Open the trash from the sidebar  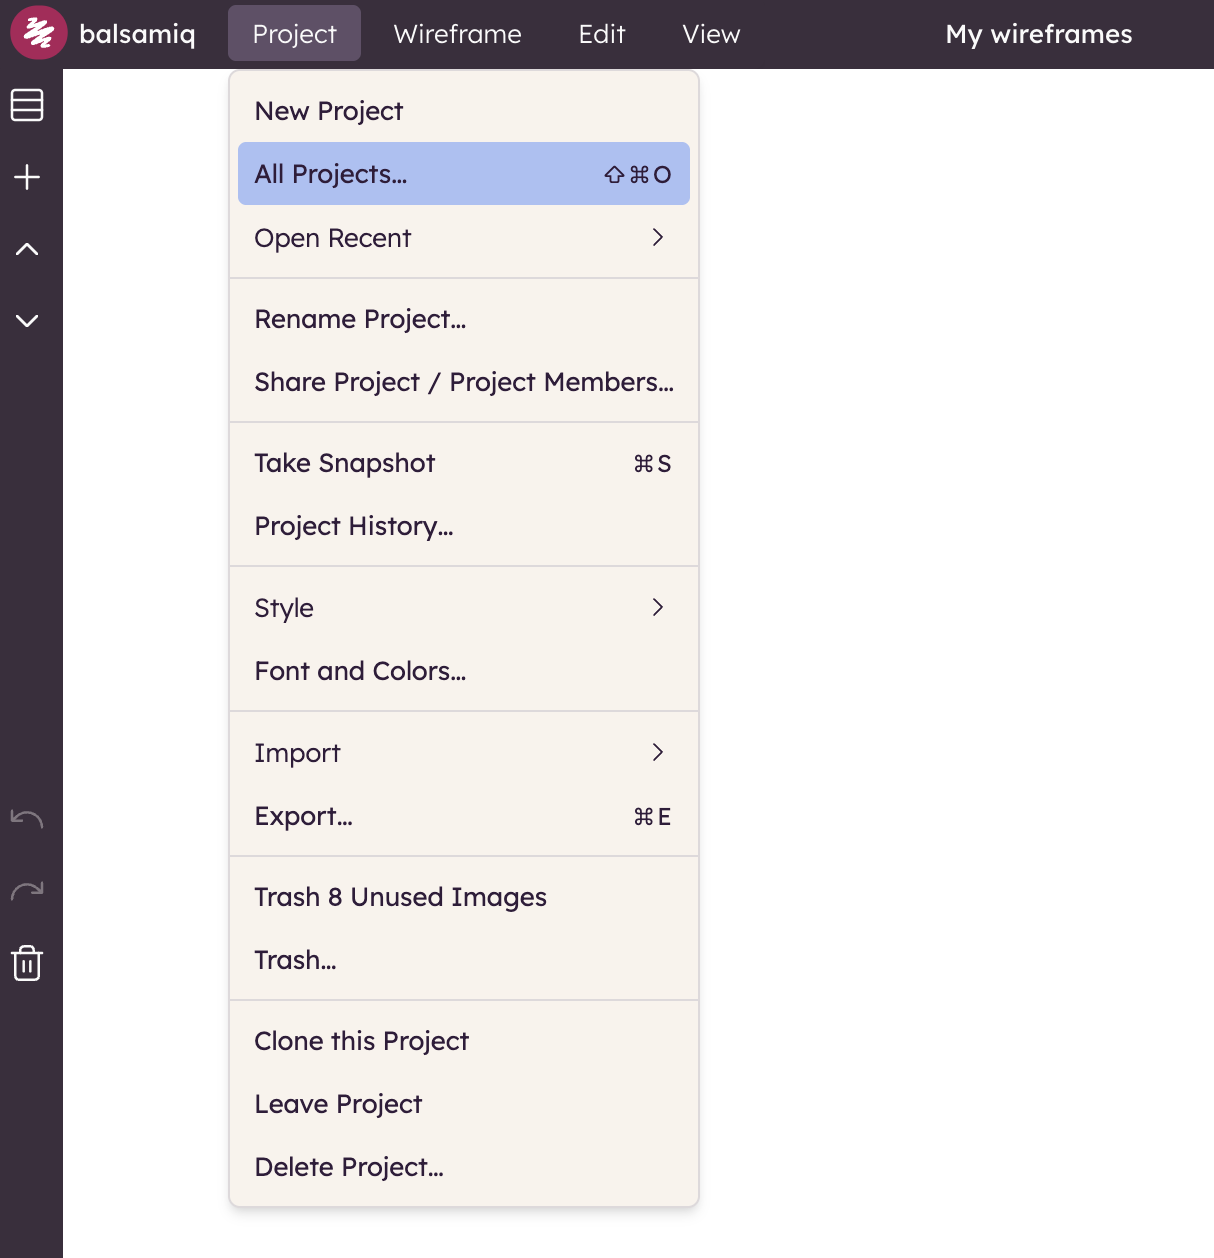pos(27,963)
